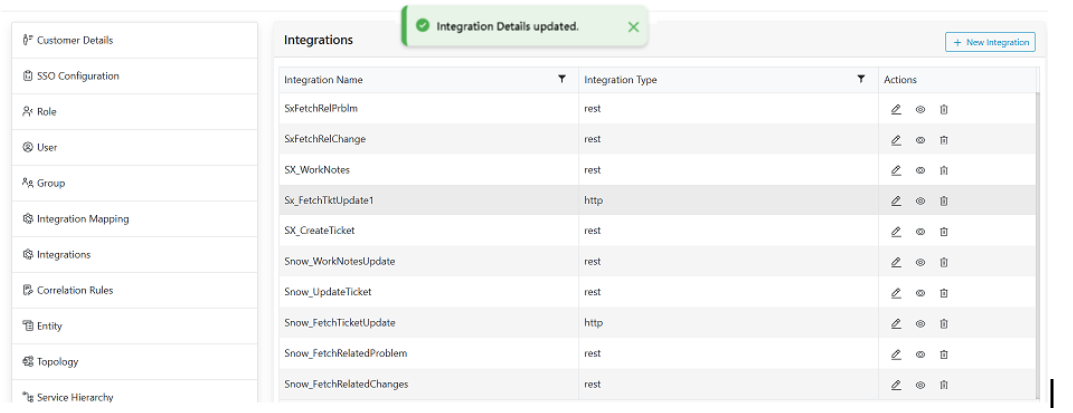
Task: Click trash icon for Sx_FetchTktUpdate1
Action: 943,201
